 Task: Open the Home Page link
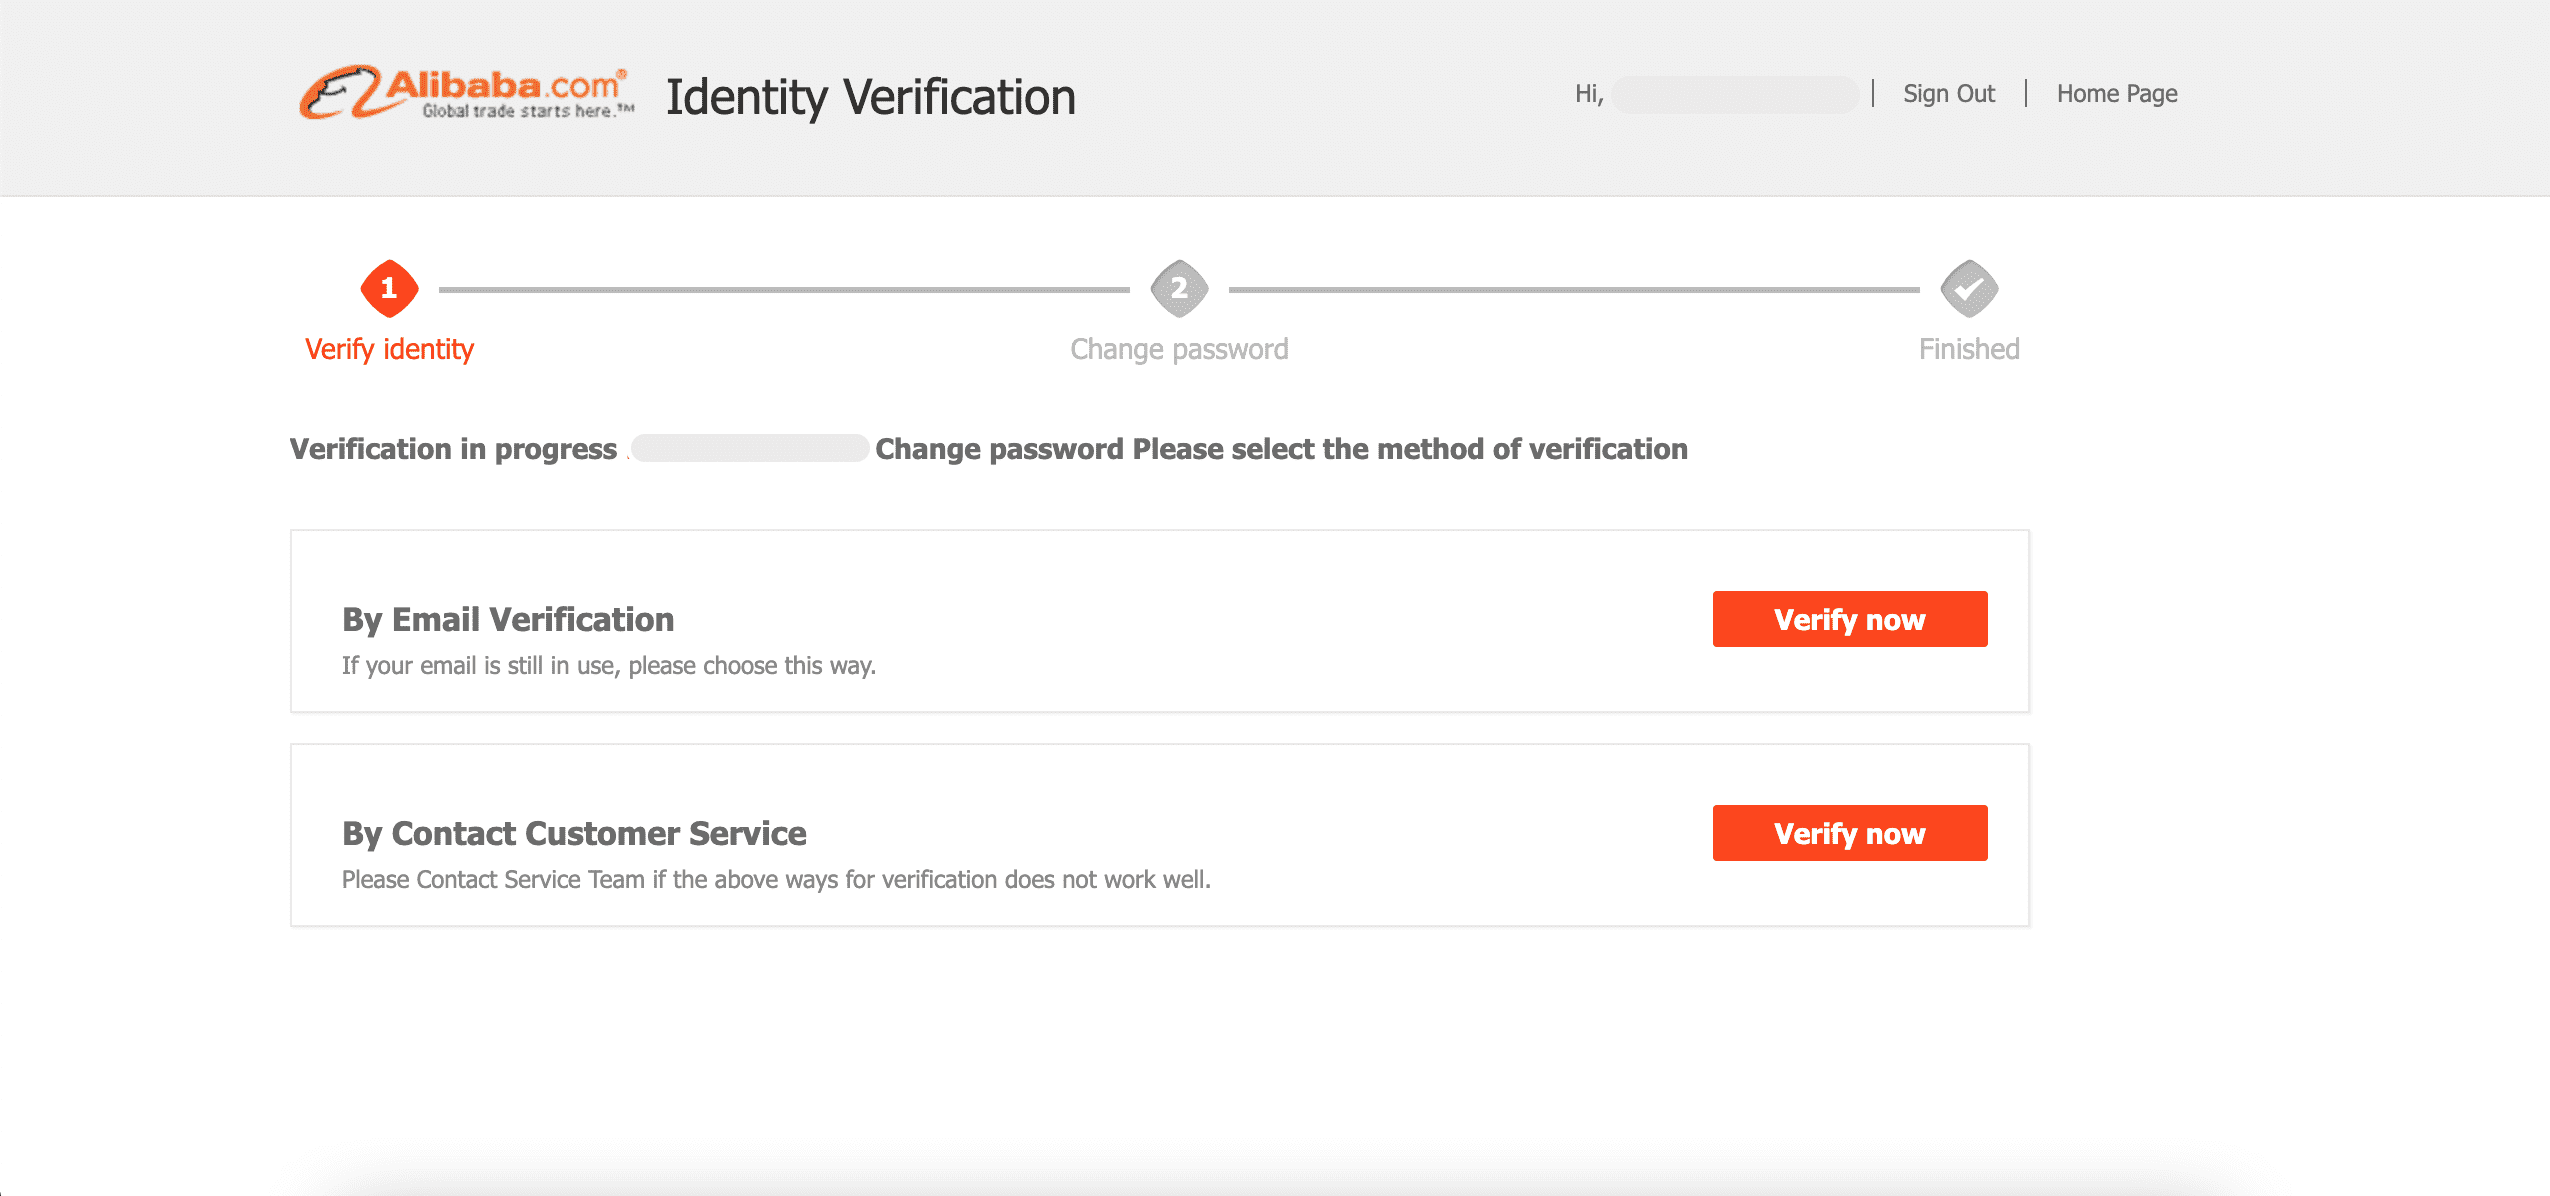coord(2116,94)
